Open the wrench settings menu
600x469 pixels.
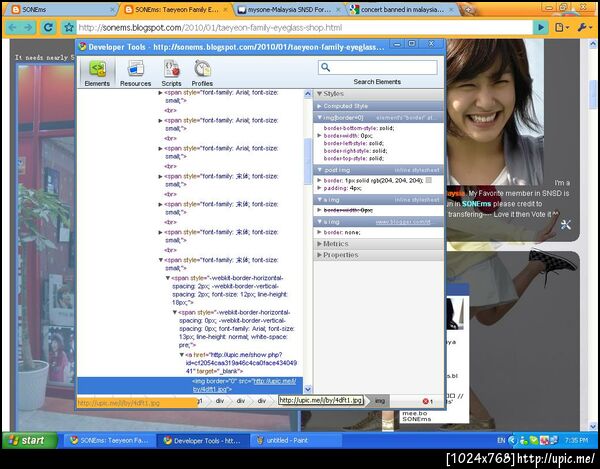point(585,27)
